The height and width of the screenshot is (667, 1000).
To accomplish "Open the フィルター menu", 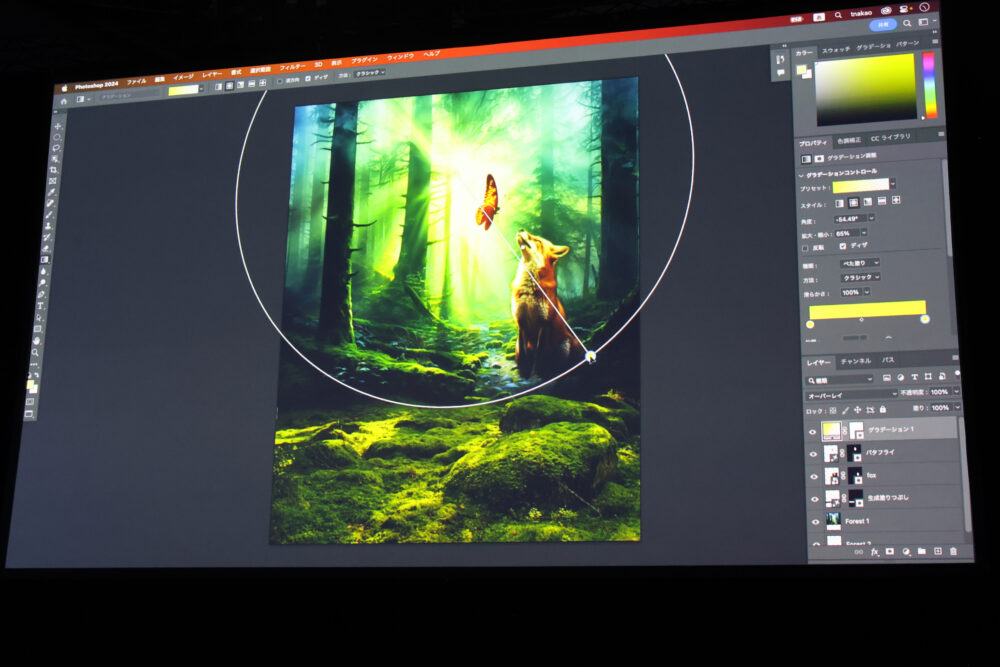I will [292, 66].
